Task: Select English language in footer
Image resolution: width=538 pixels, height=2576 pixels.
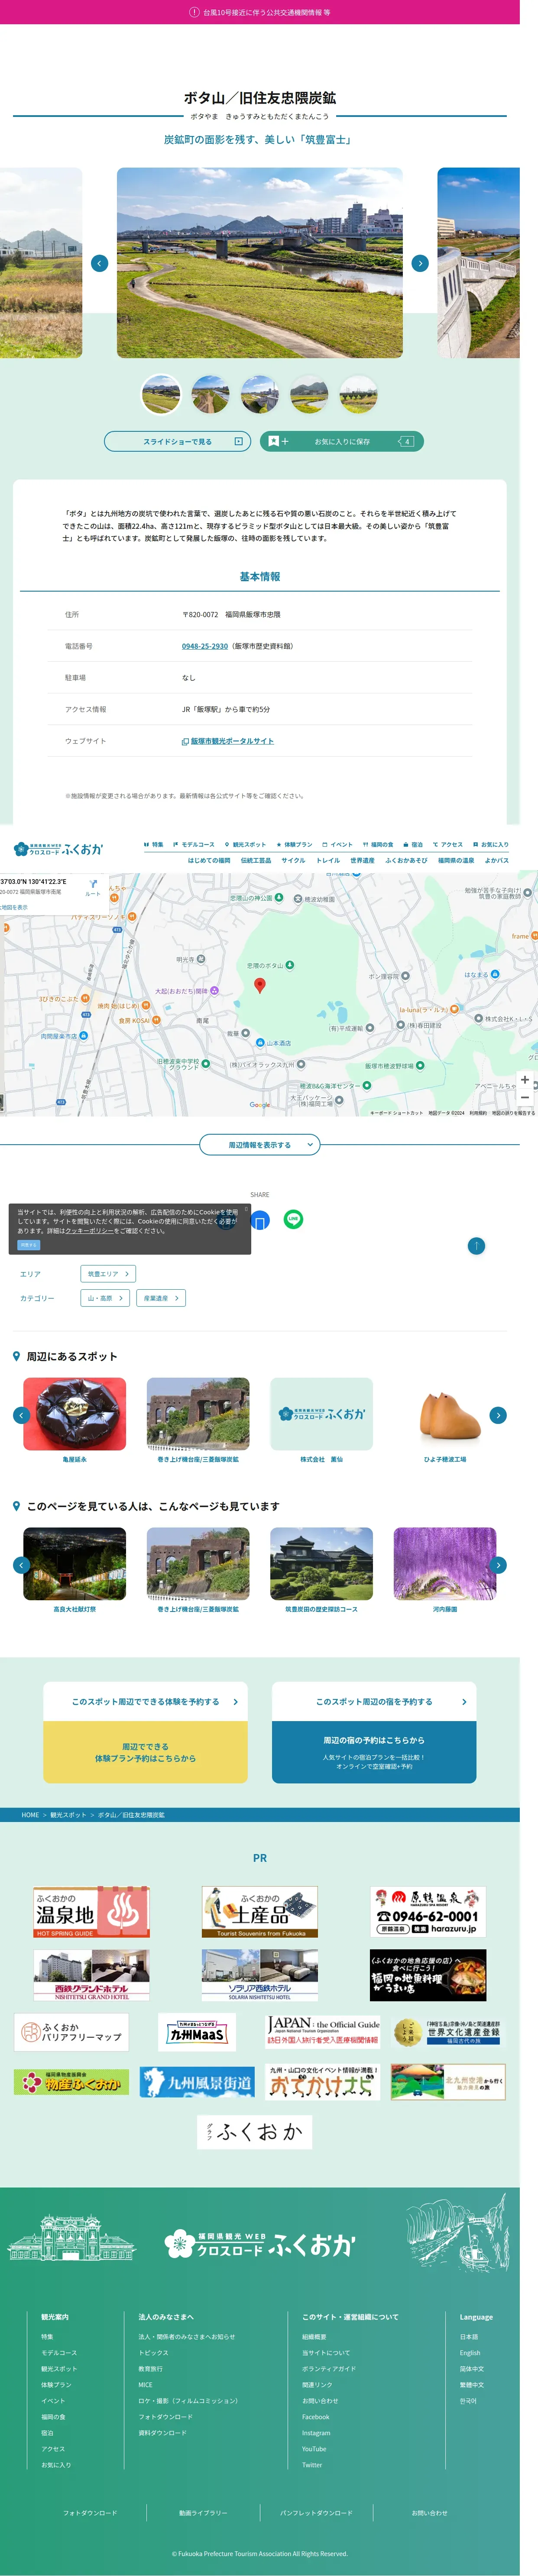Action: coord(470,2353)
